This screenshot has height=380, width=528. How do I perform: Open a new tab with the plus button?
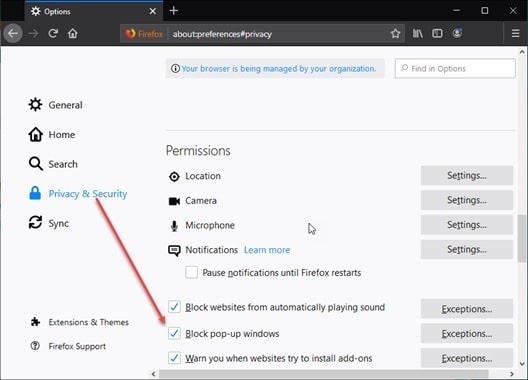(174, 11)
